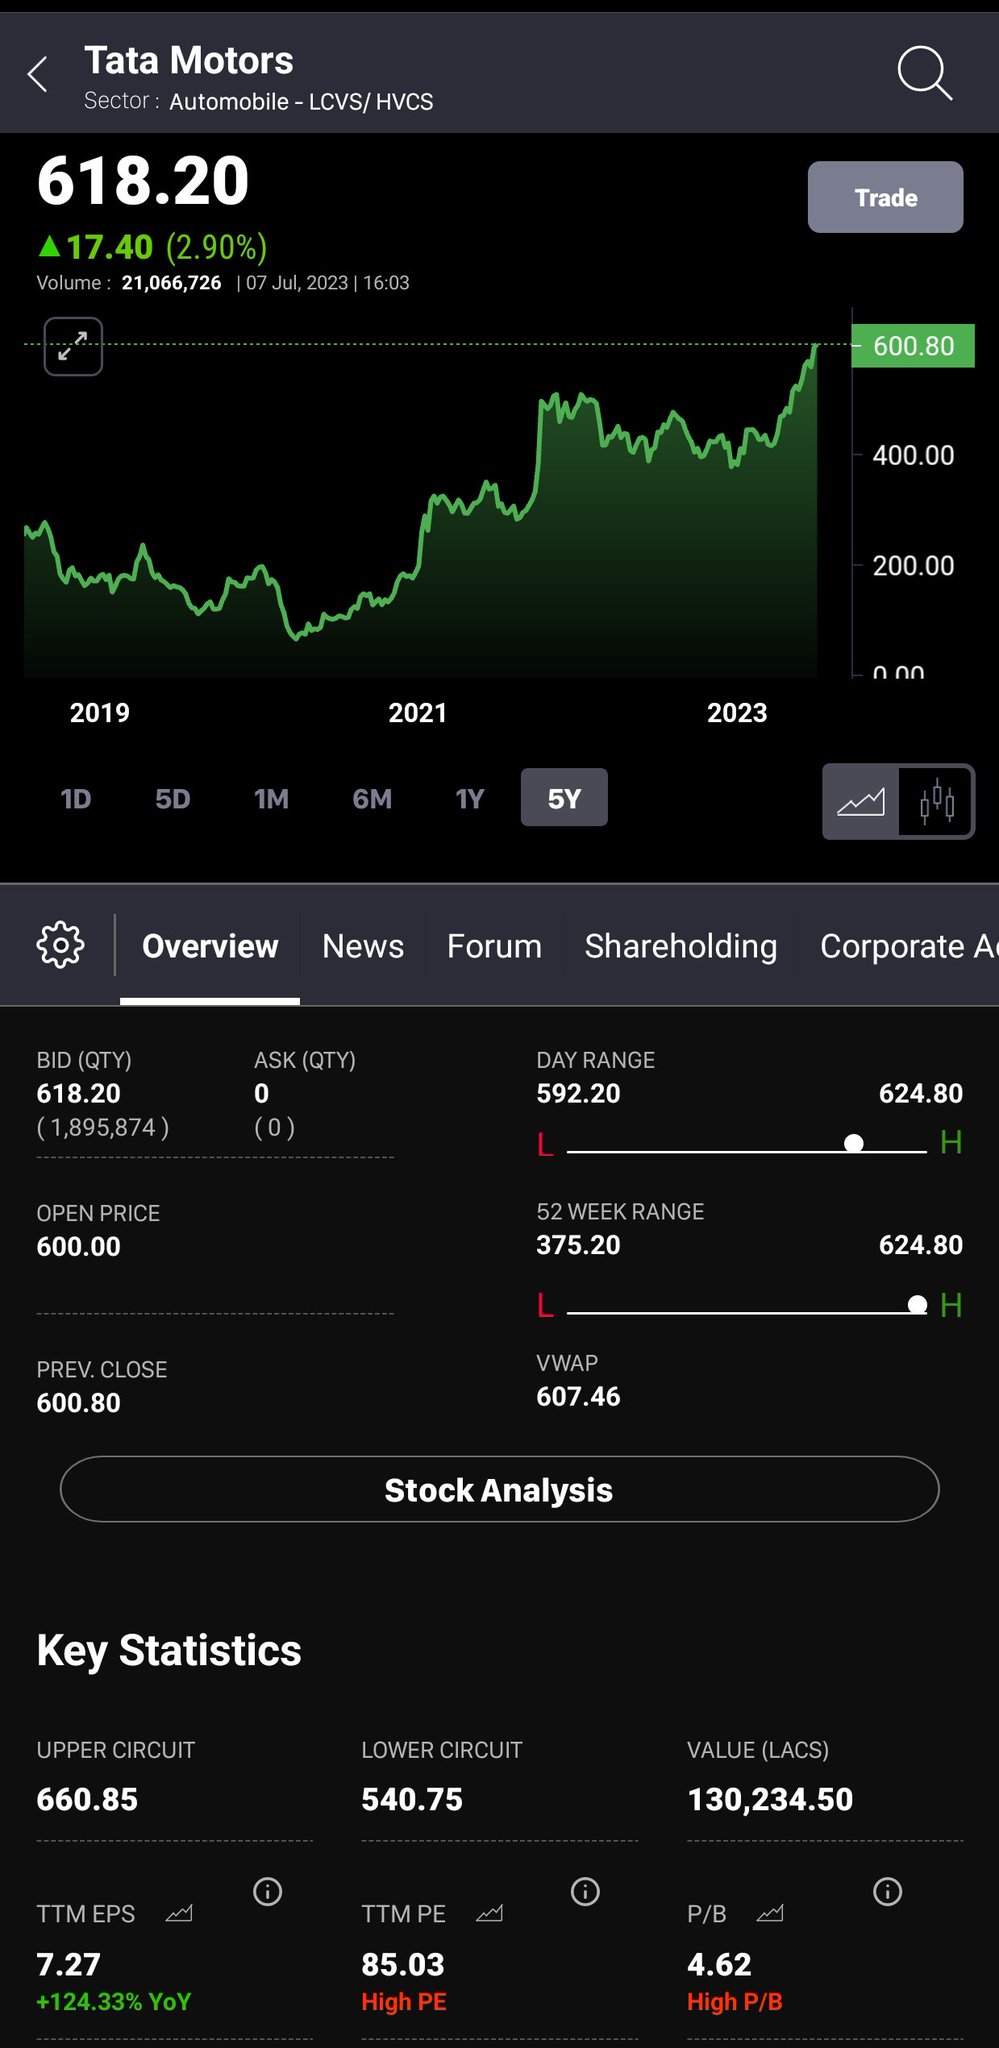Show info for TTM PE
Viewport: 999px width, 2048px height.
[x=585, y=1891]
